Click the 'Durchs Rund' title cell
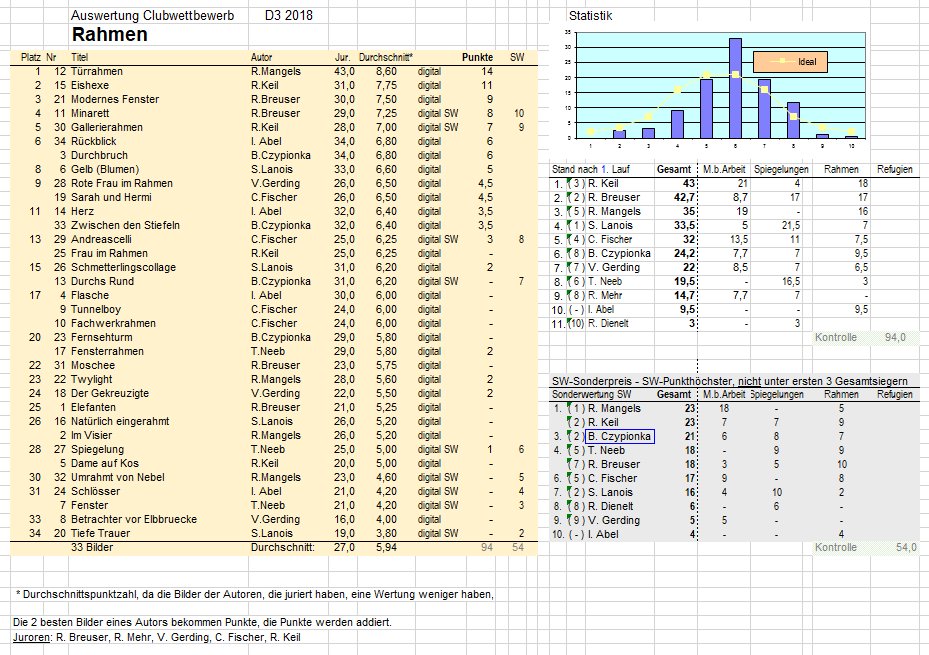 pos(102,281)
